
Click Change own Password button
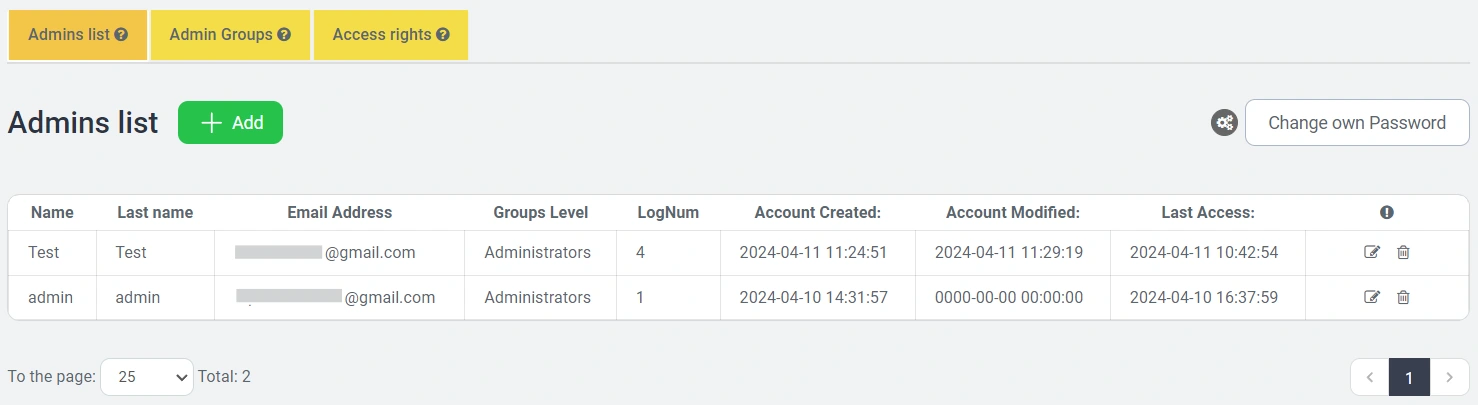click(1356, 123)
